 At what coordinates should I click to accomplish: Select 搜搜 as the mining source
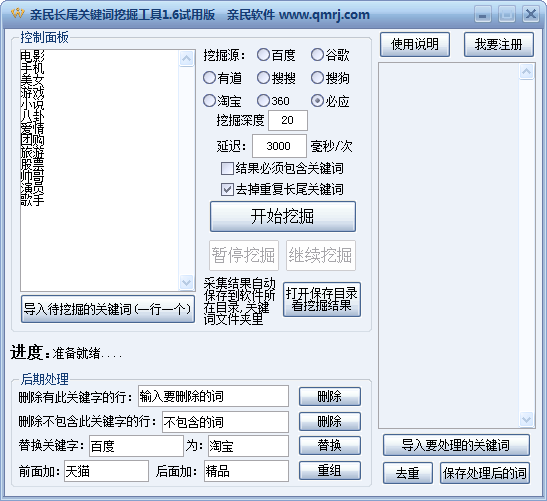pos(276,78)
